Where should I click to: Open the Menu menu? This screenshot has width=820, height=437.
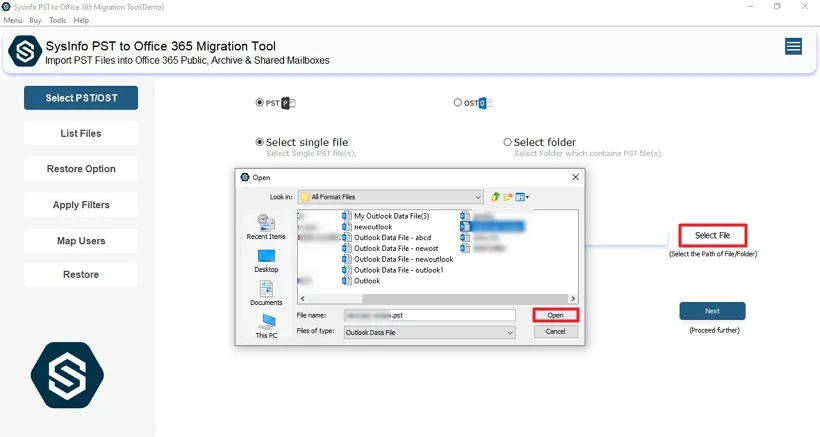13,20
